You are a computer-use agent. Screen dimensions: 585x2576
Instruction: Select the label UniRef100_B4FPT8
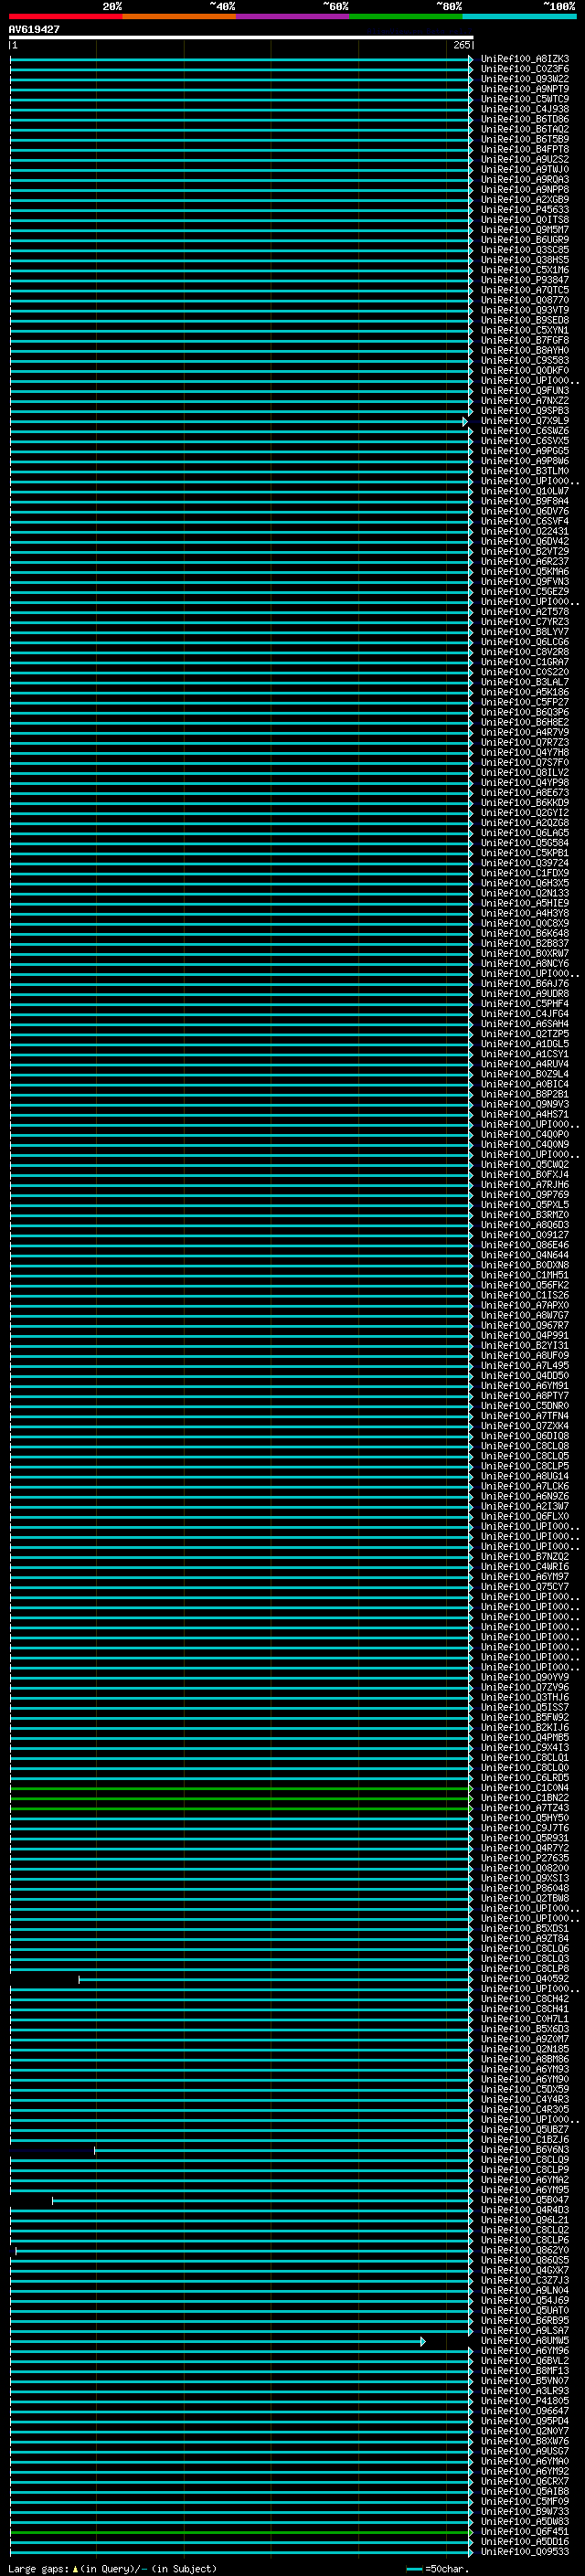525,149
